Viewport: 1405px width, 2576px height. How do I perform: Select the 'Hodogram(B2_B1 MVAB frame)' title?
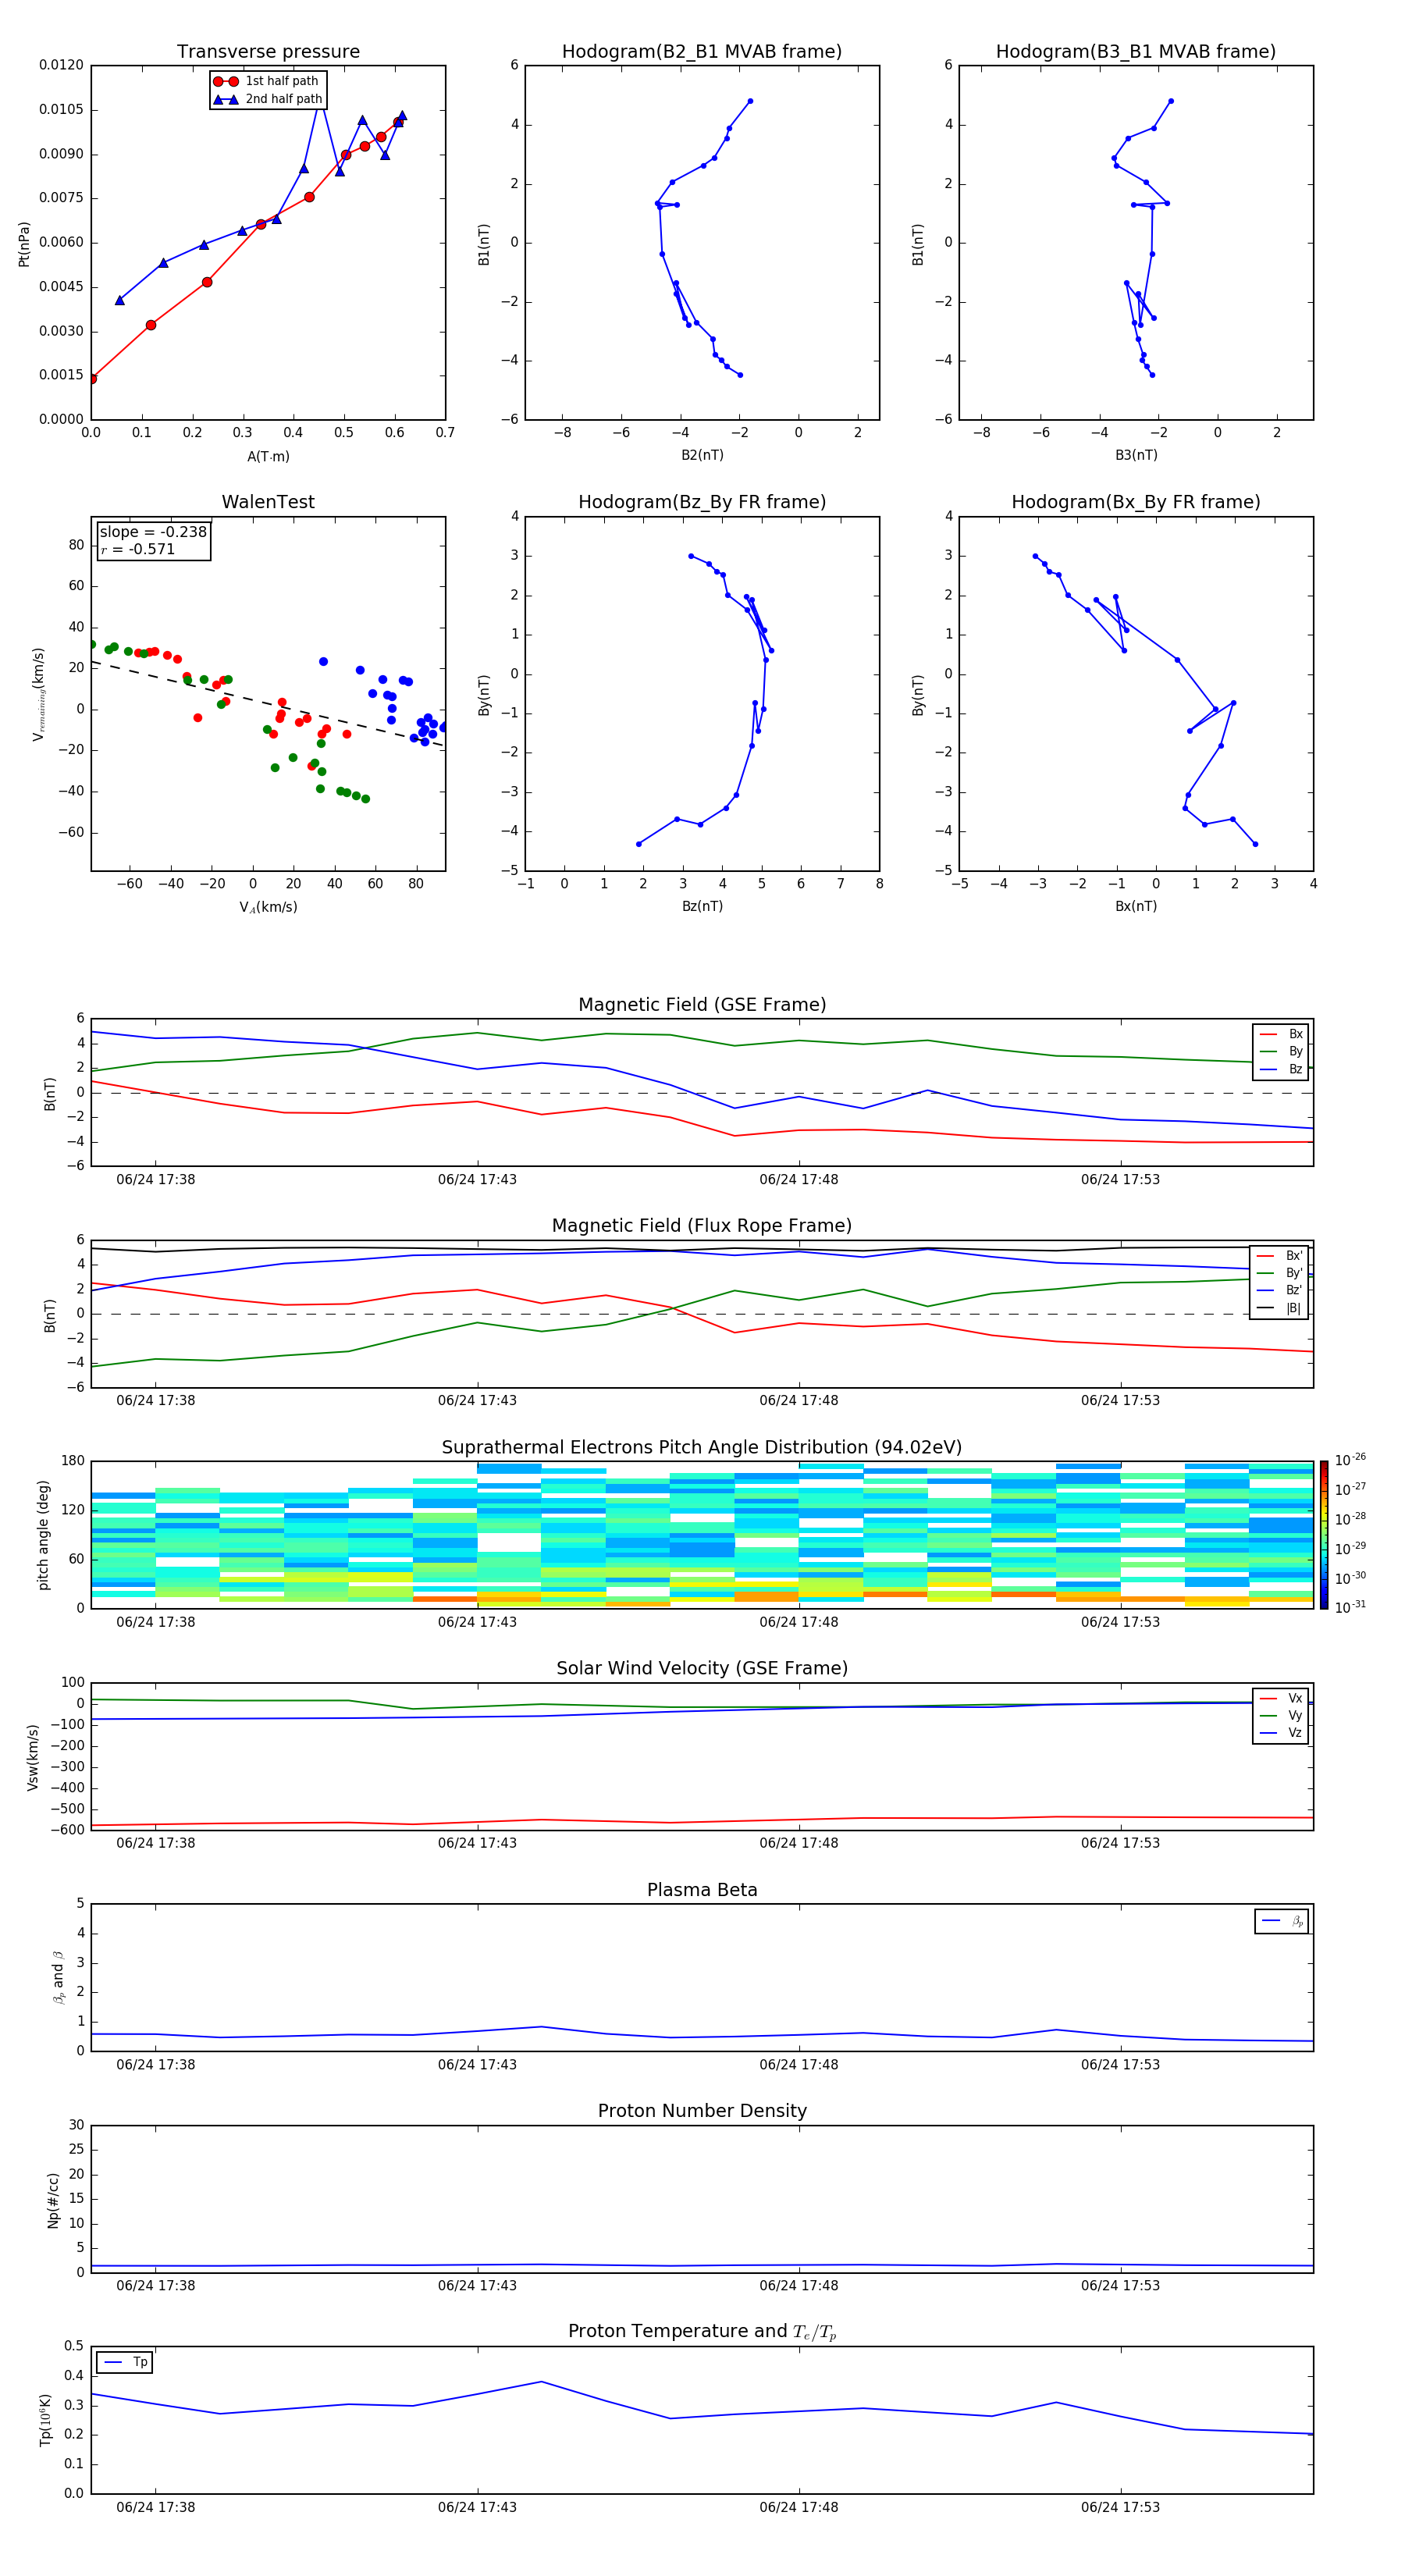(702, 52)
